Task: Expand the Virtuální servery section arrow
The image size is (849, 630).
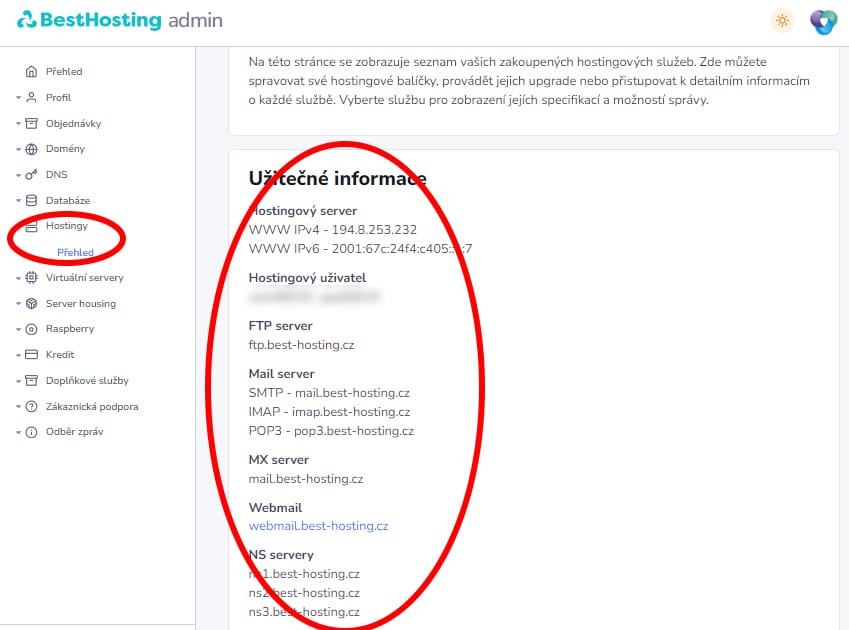Action: pos(18,278)
